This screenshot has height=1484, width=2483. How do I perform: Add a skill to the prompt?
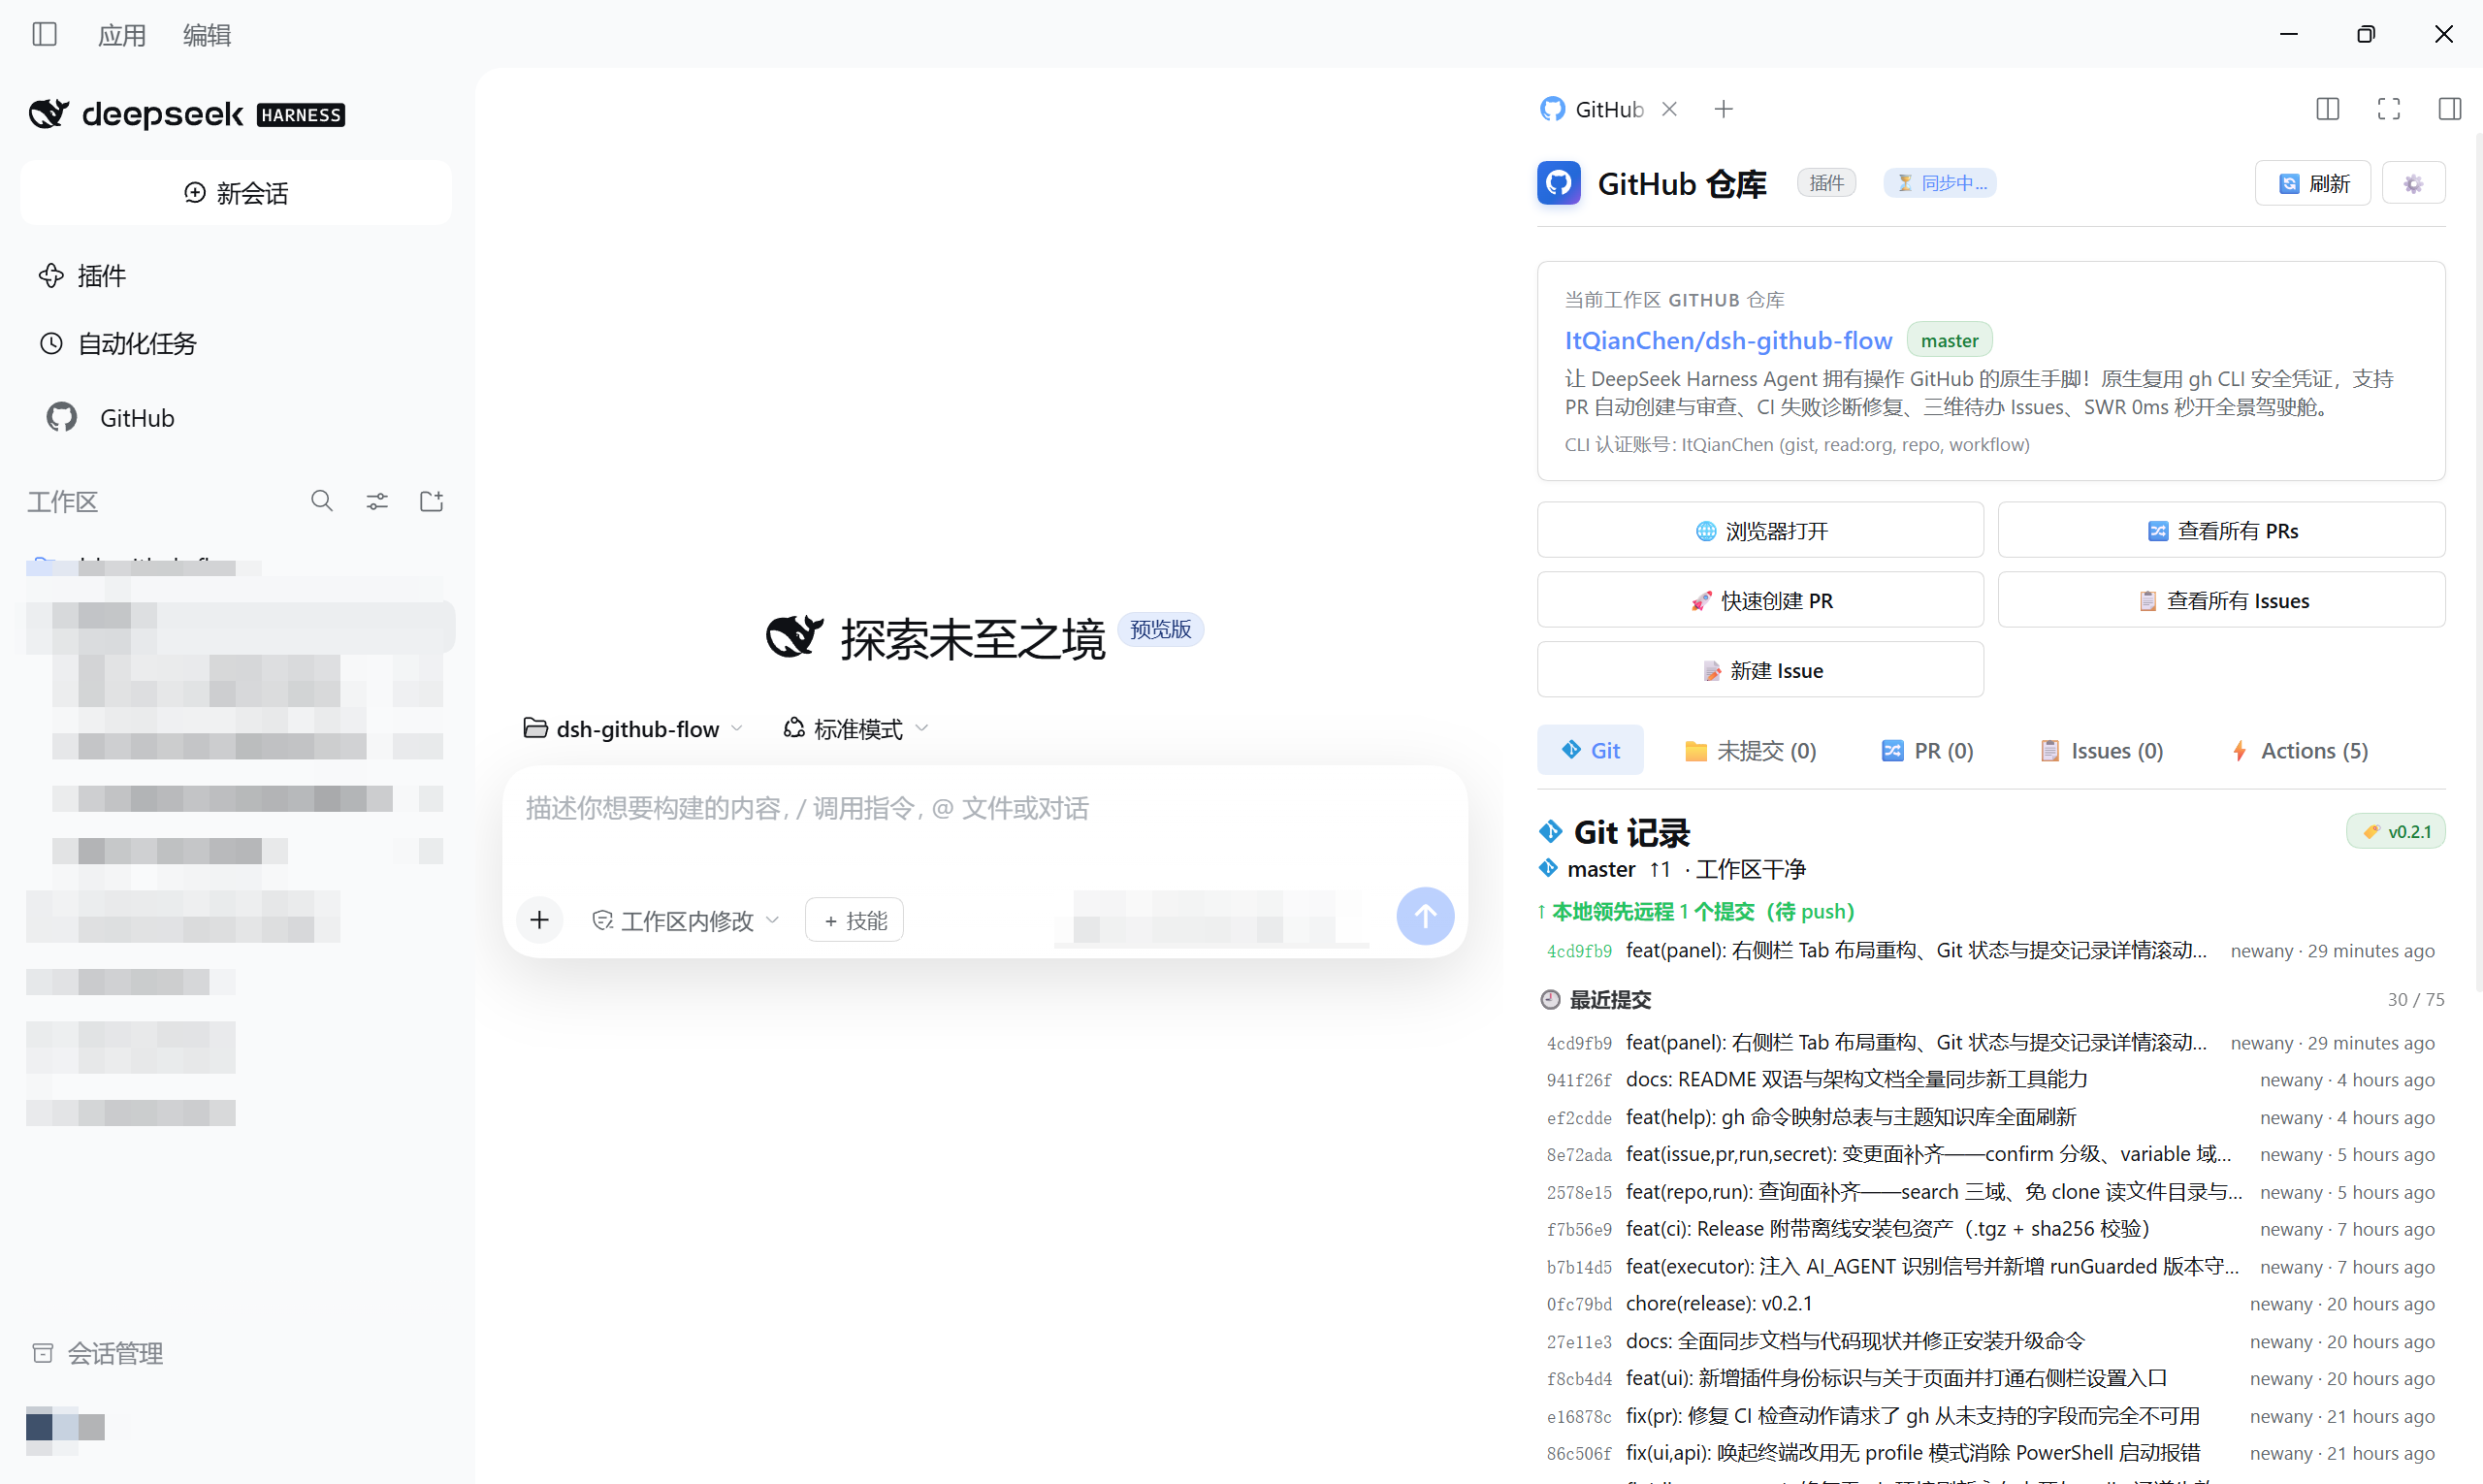(x=854, y=920)
